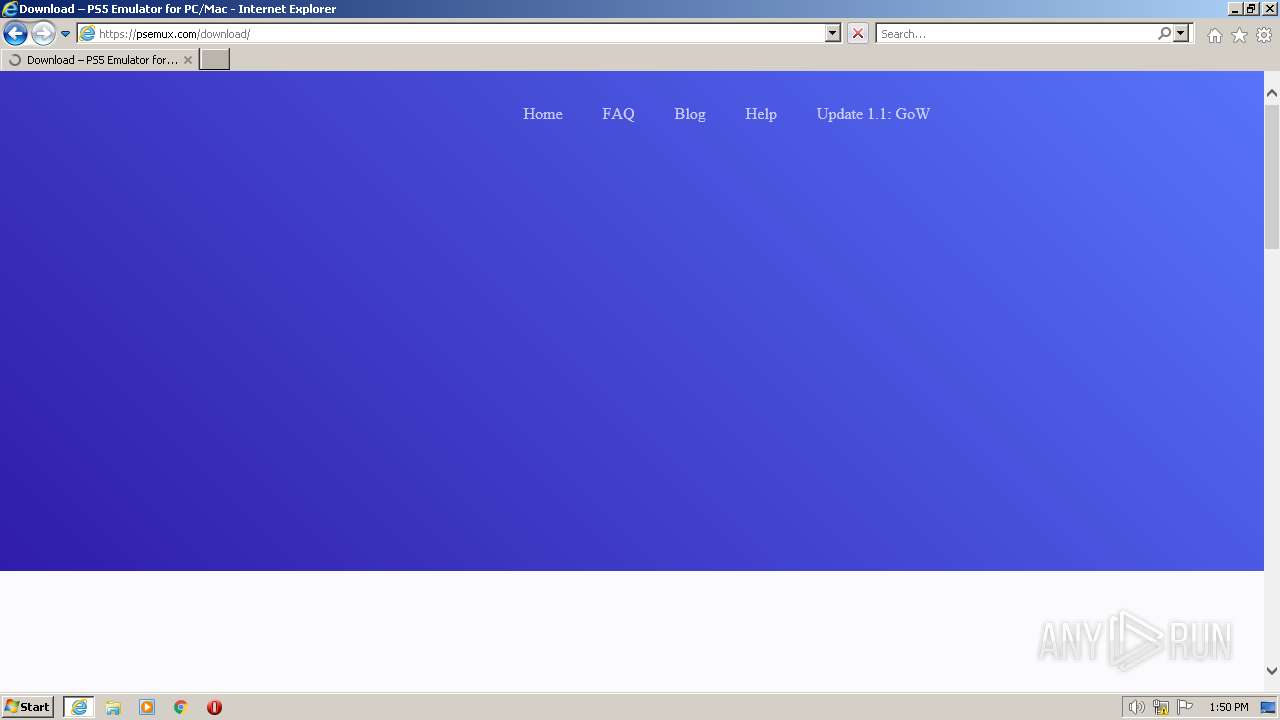Click the volume speaker tray icon
Screen dimensions: 1280x720
[1136, 707]
